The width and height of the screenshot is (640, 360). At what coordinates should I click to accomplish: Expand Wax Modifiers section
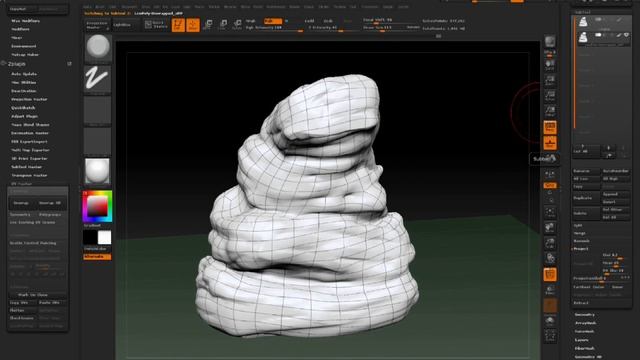click(x=25, y=21)
